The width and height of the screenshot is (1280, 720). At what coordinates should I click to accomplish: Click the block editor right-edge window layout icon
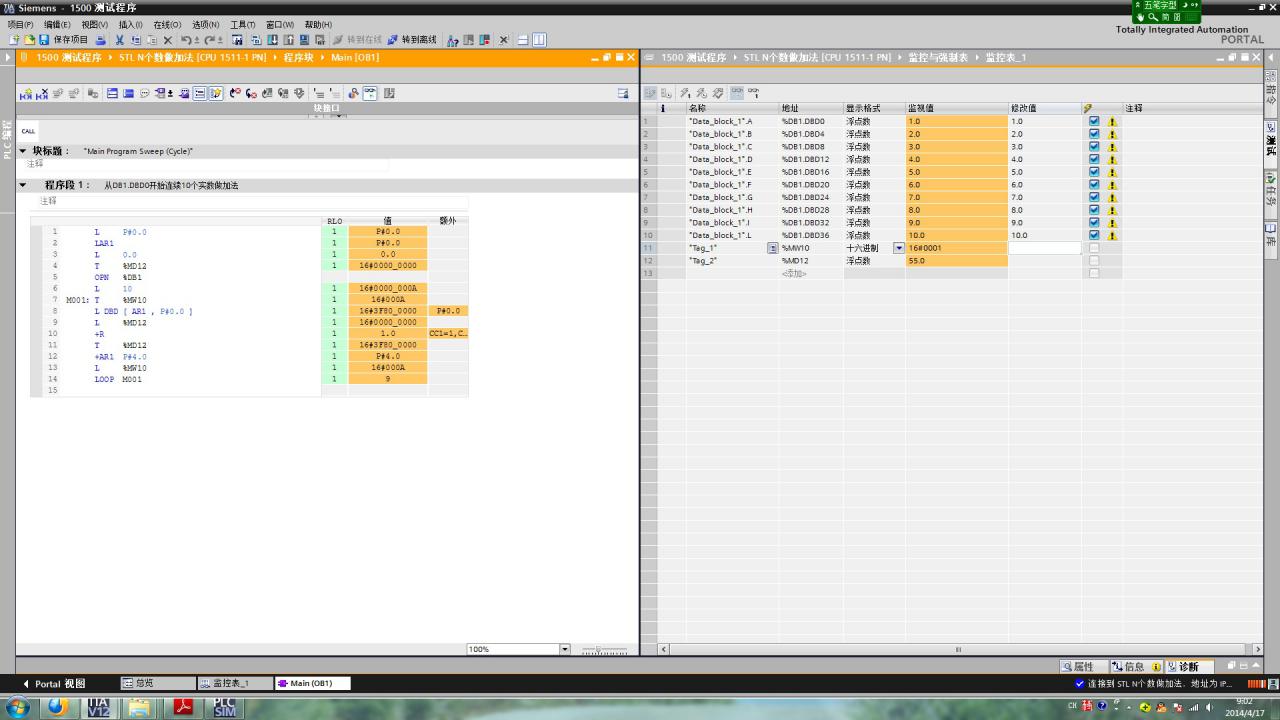[622, 93]
